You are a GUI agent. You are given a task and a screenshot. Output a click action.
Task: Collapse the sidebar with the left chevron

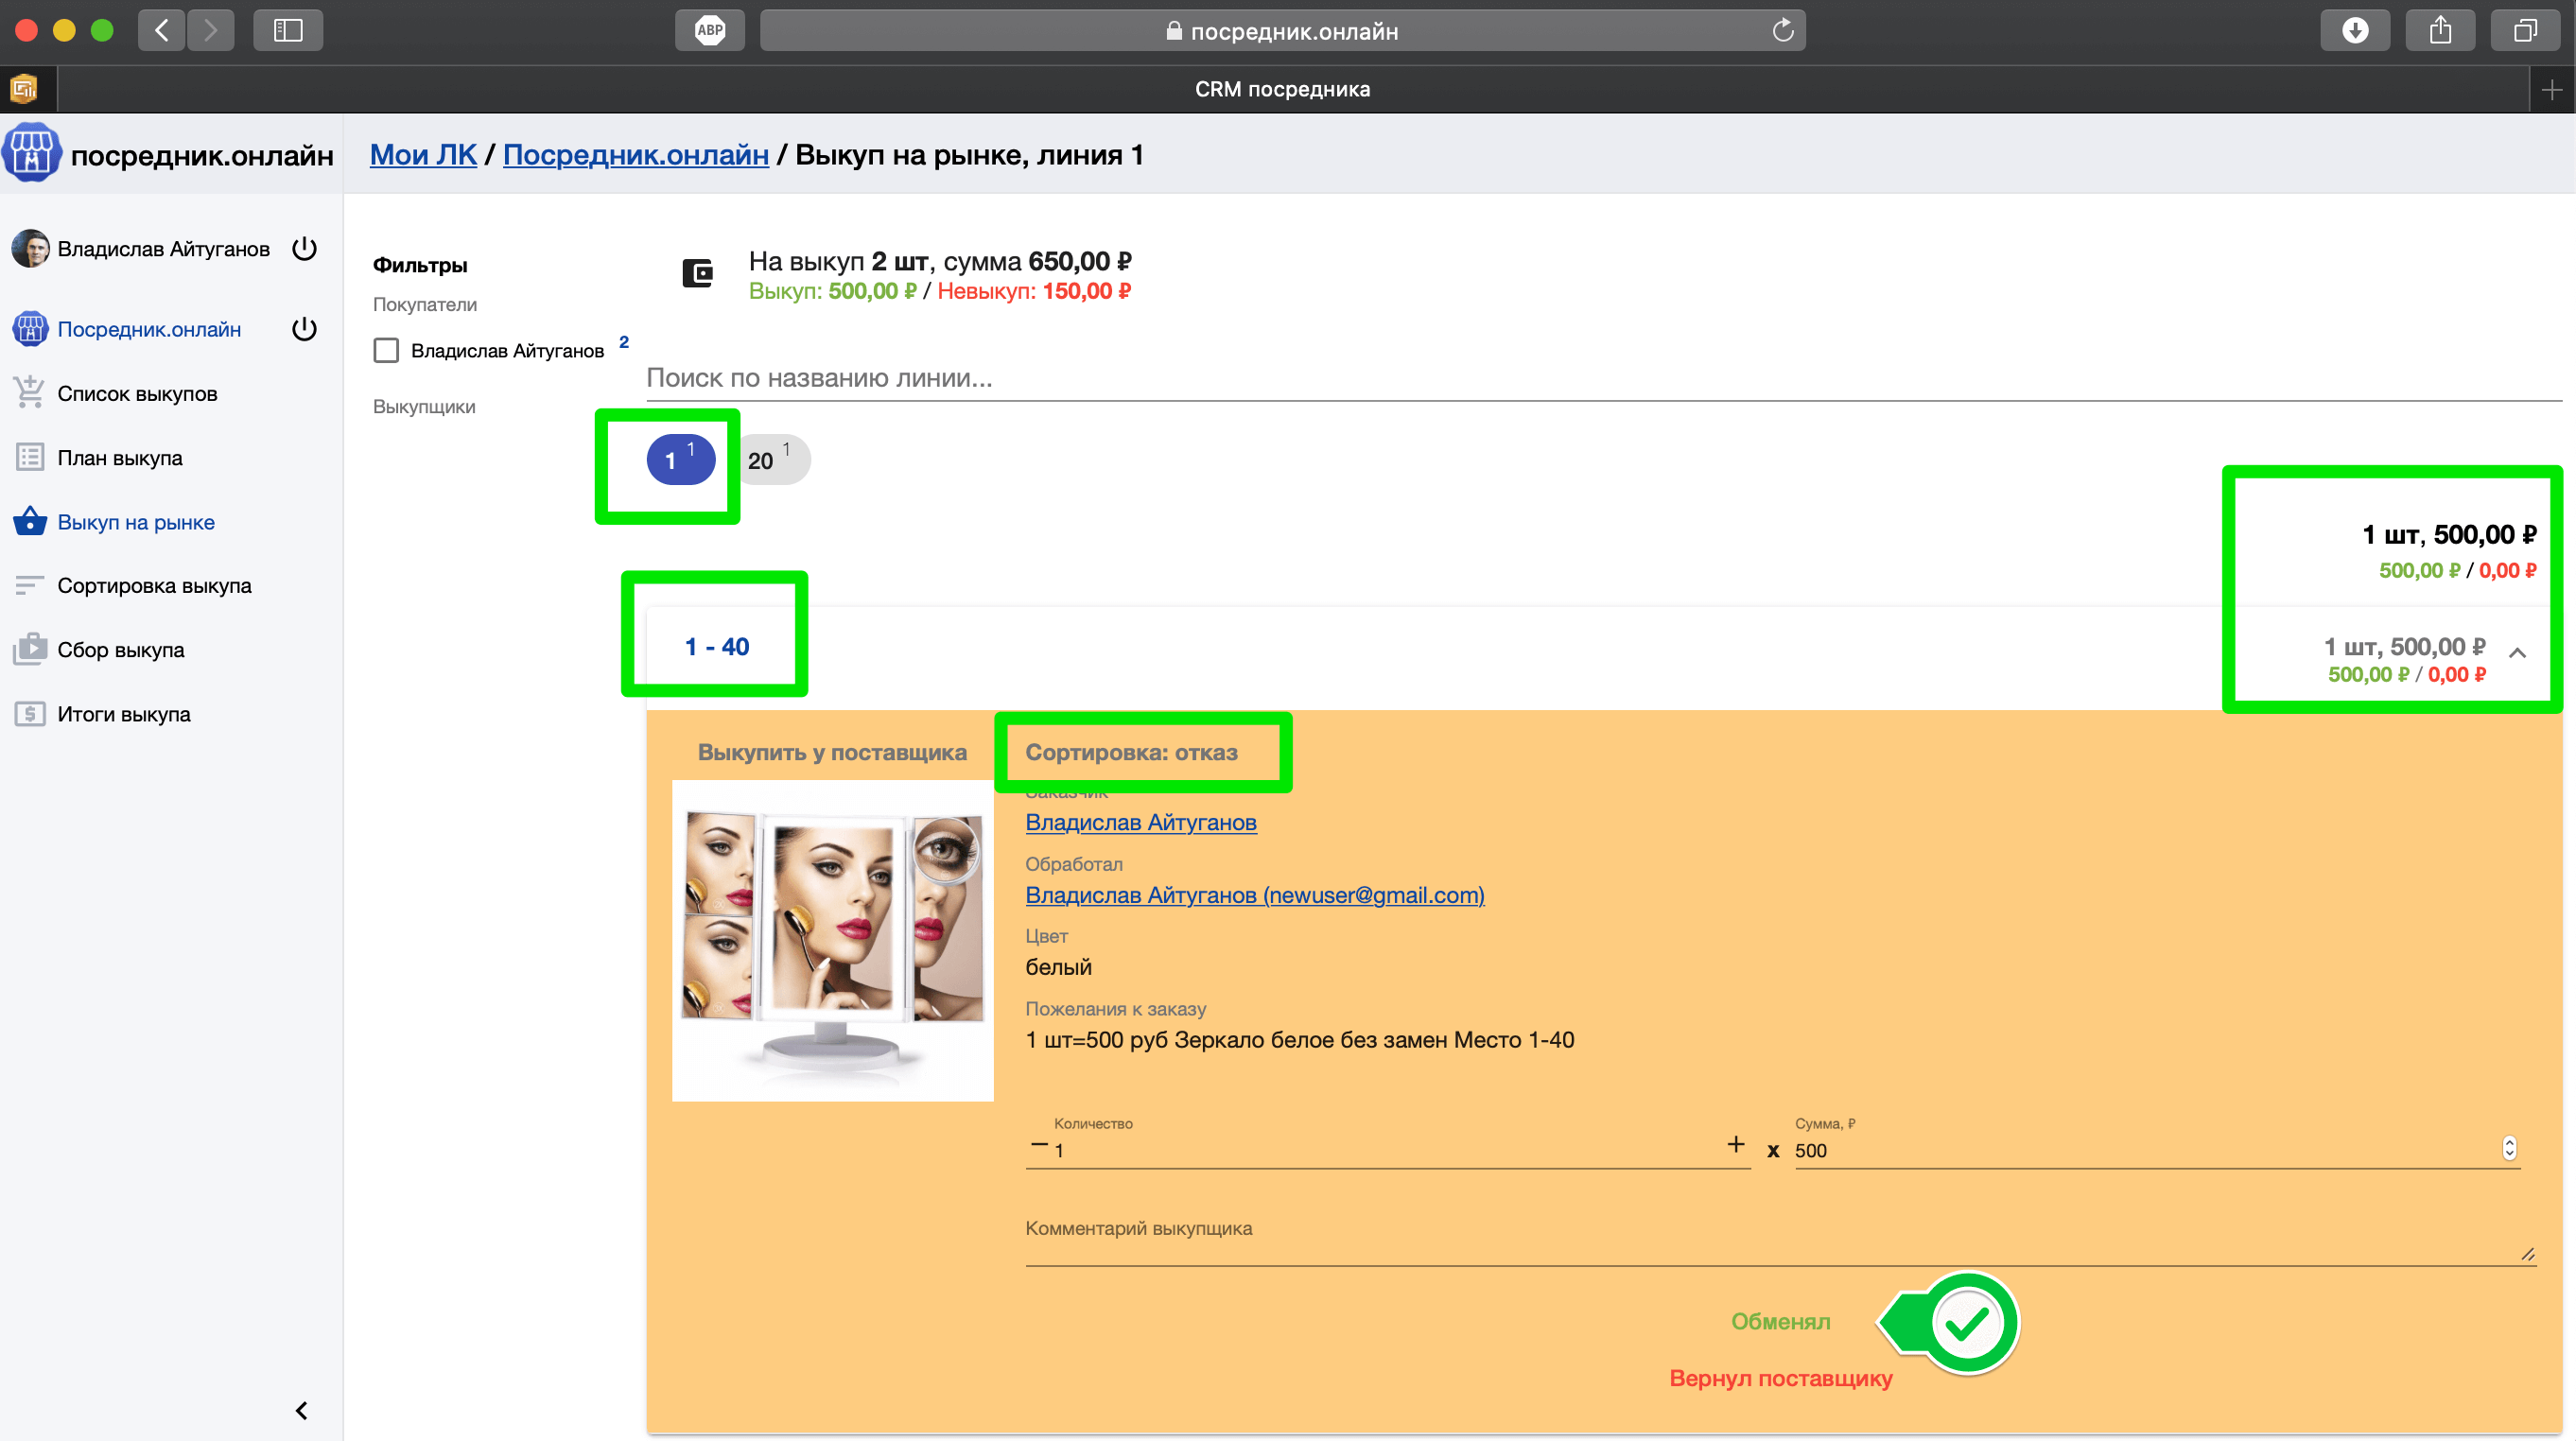[301, 1410]
